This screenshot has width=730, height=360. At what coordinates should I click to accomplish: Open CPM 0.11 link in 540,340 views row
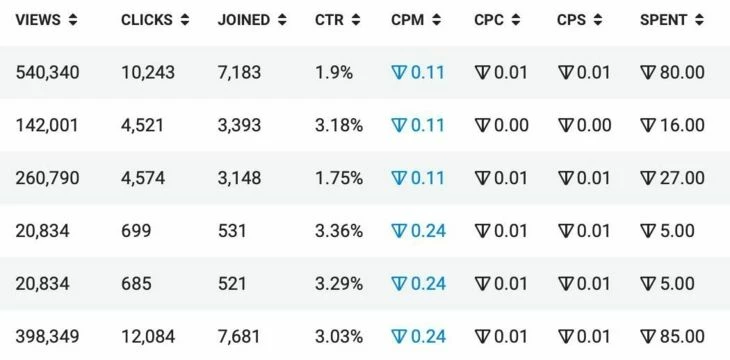coord(418,73)
